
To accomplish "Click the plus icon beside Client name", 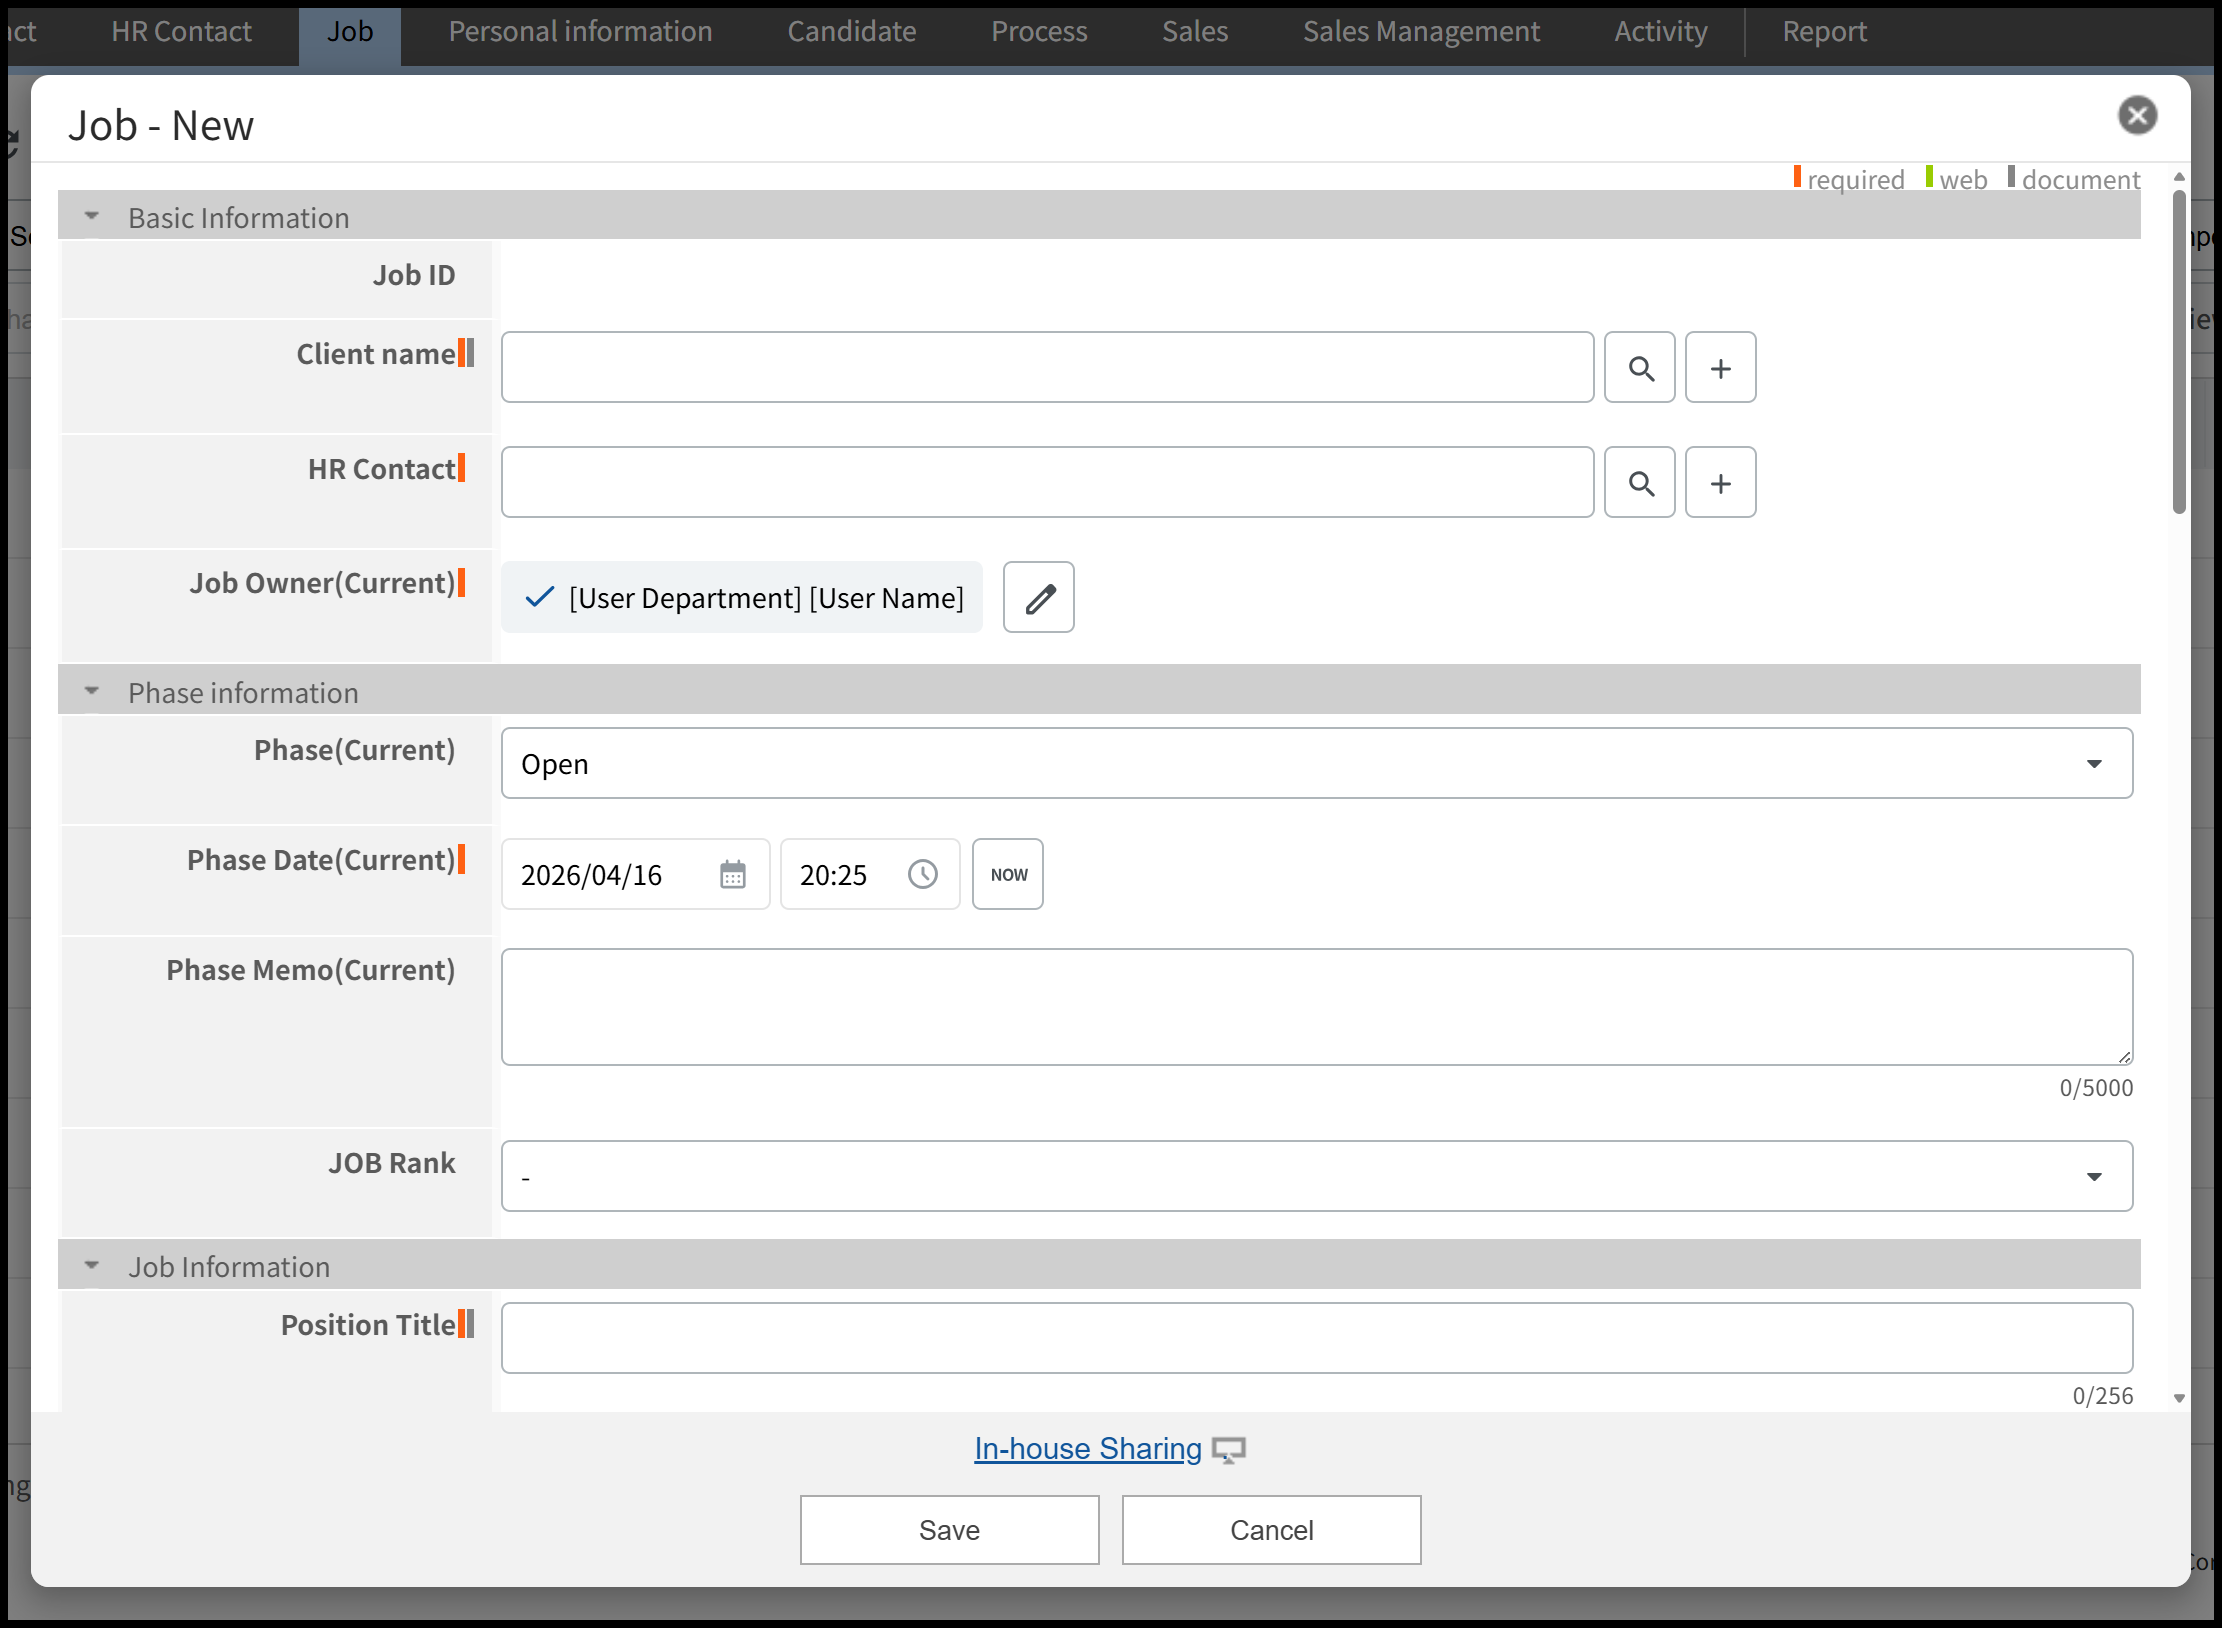I will [x=1720, y=368].
